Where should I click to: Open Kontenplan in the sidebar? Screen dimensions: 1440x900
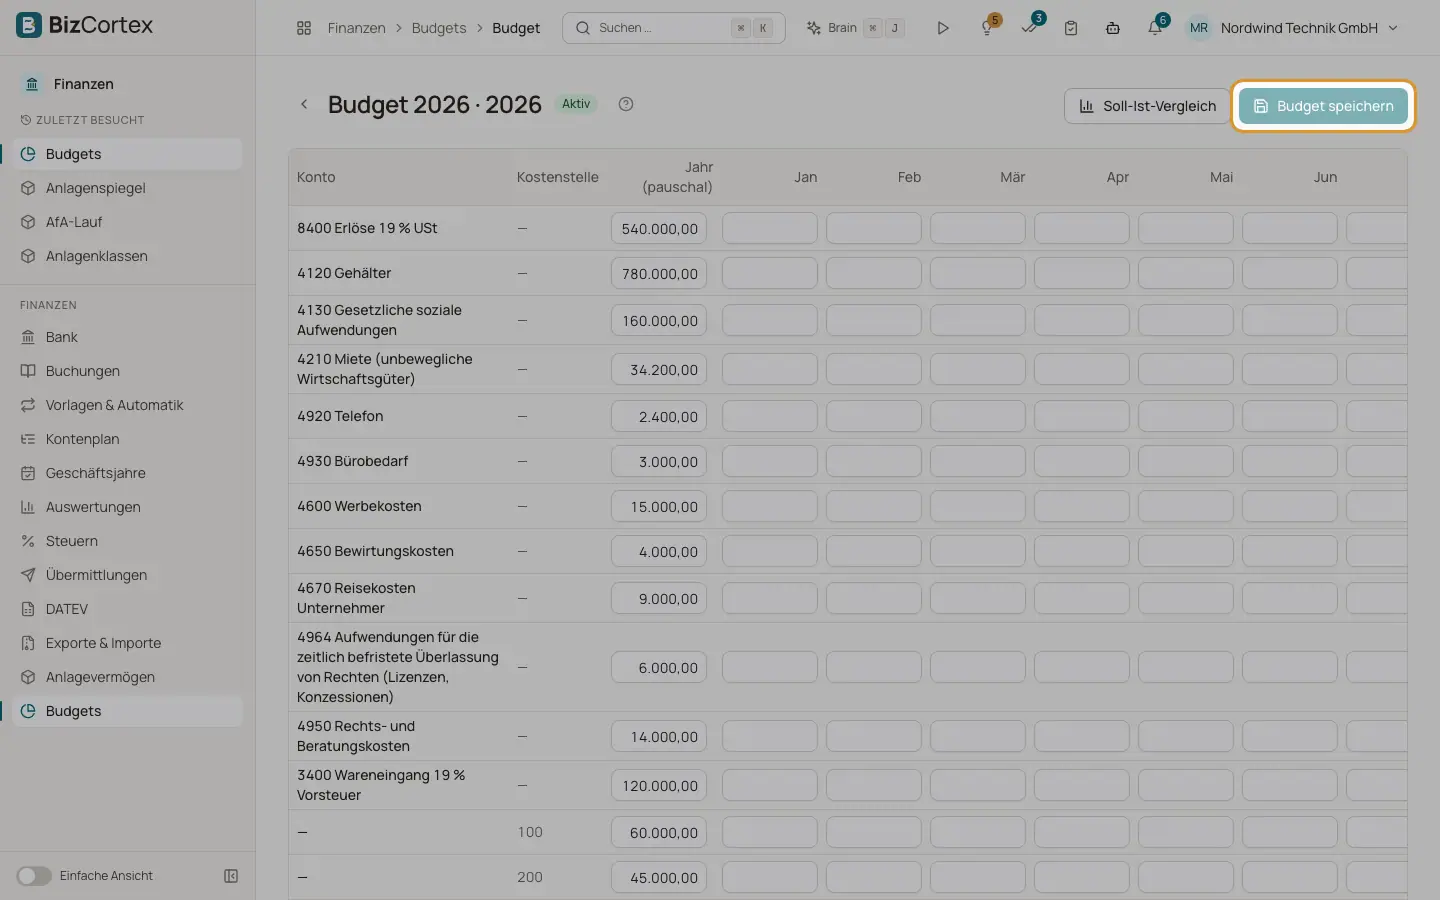click(x=128, y=439)
